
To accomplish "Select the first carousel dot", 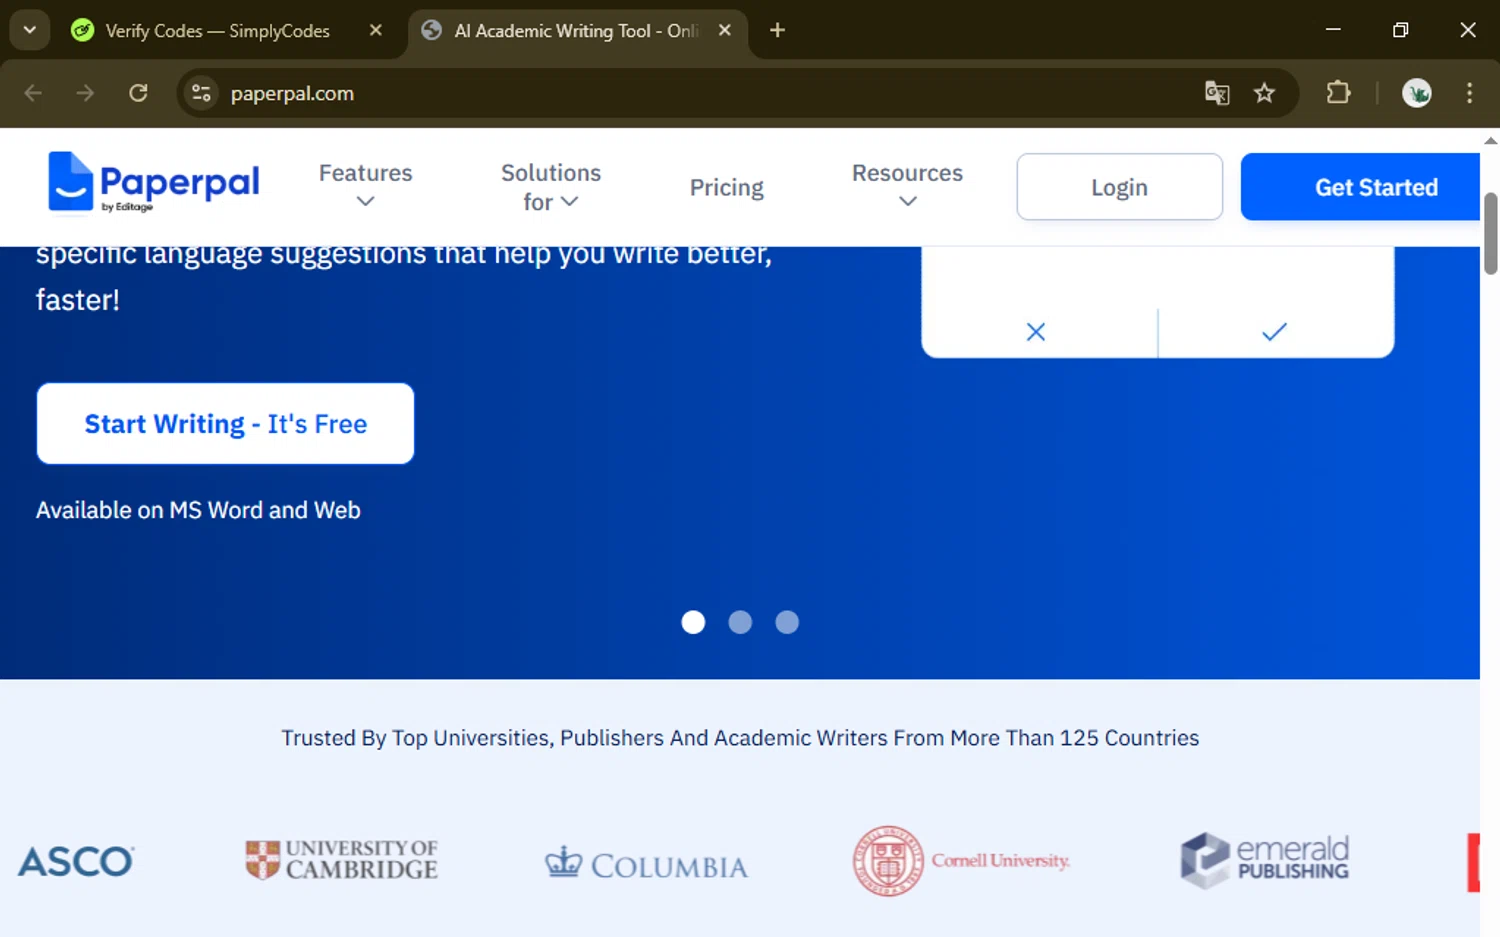I will (693, 622).
